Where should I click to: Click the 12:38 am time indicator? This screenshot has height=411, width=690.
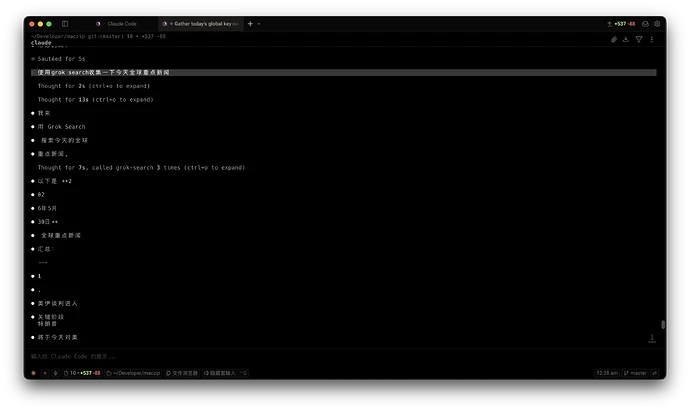coord(607,373)
